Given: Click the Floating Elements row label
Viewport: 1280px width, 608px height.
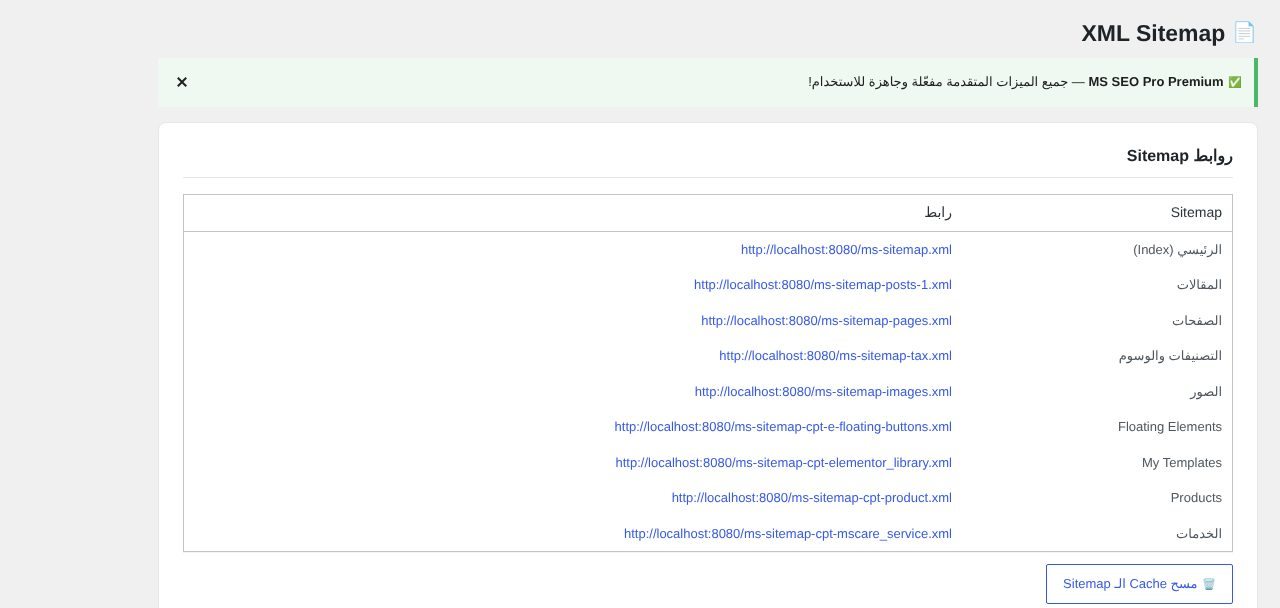Looking at the screenshot, I should [x=1170, y=427].
